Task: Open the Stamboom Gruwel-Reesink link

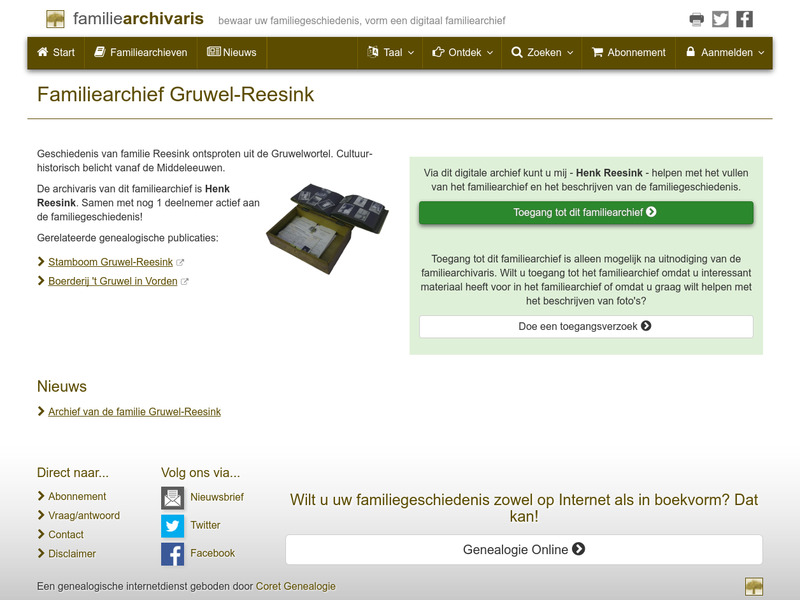Action: point(110,261)
